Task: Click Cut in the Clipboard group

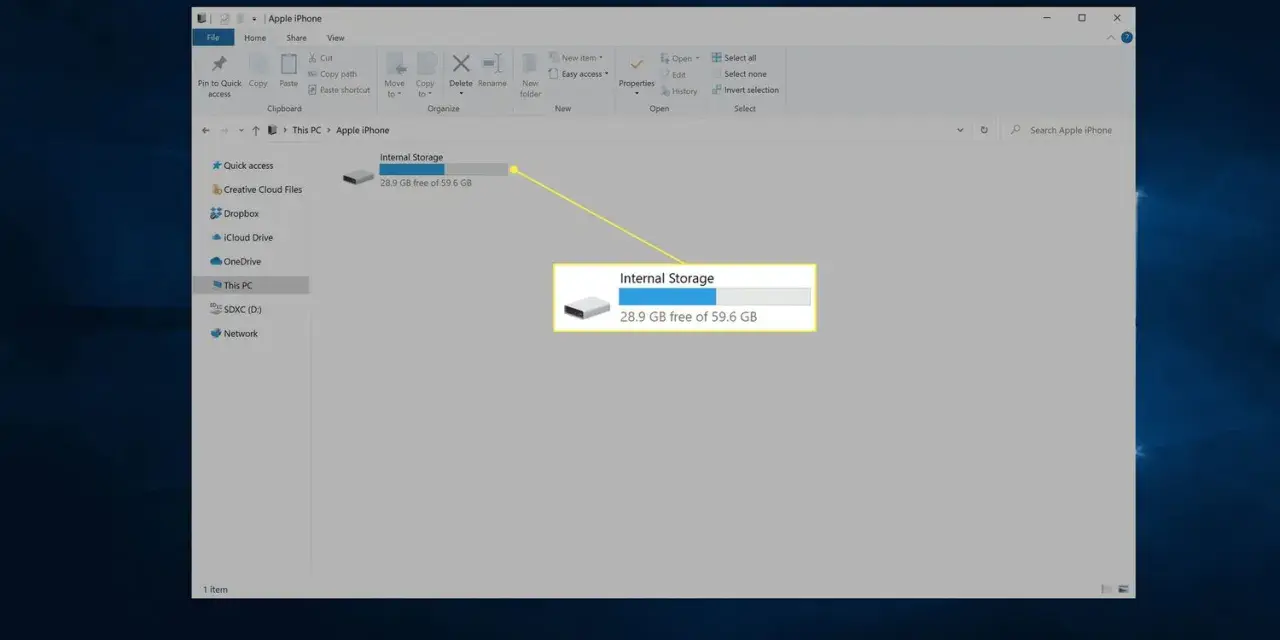Action: point(321,58)
